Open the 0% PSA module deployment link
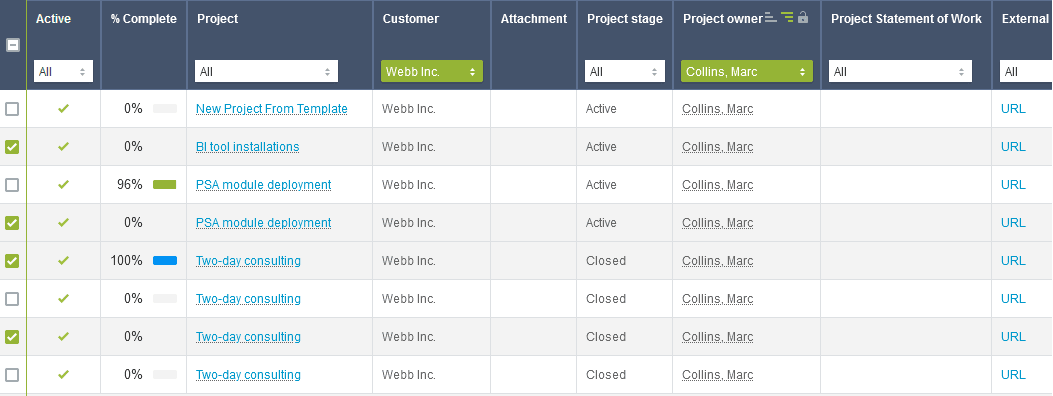Viewport: 1053px width, 396px height. [x=264, y=223]
